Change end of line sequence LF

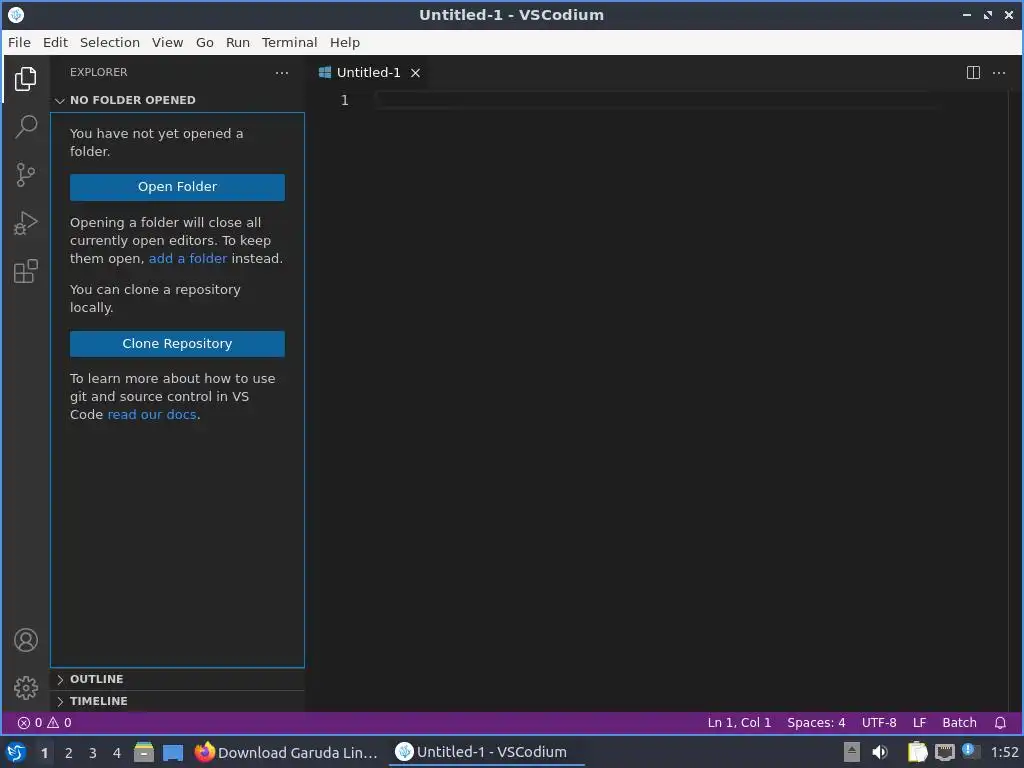[x=920, y=723]
